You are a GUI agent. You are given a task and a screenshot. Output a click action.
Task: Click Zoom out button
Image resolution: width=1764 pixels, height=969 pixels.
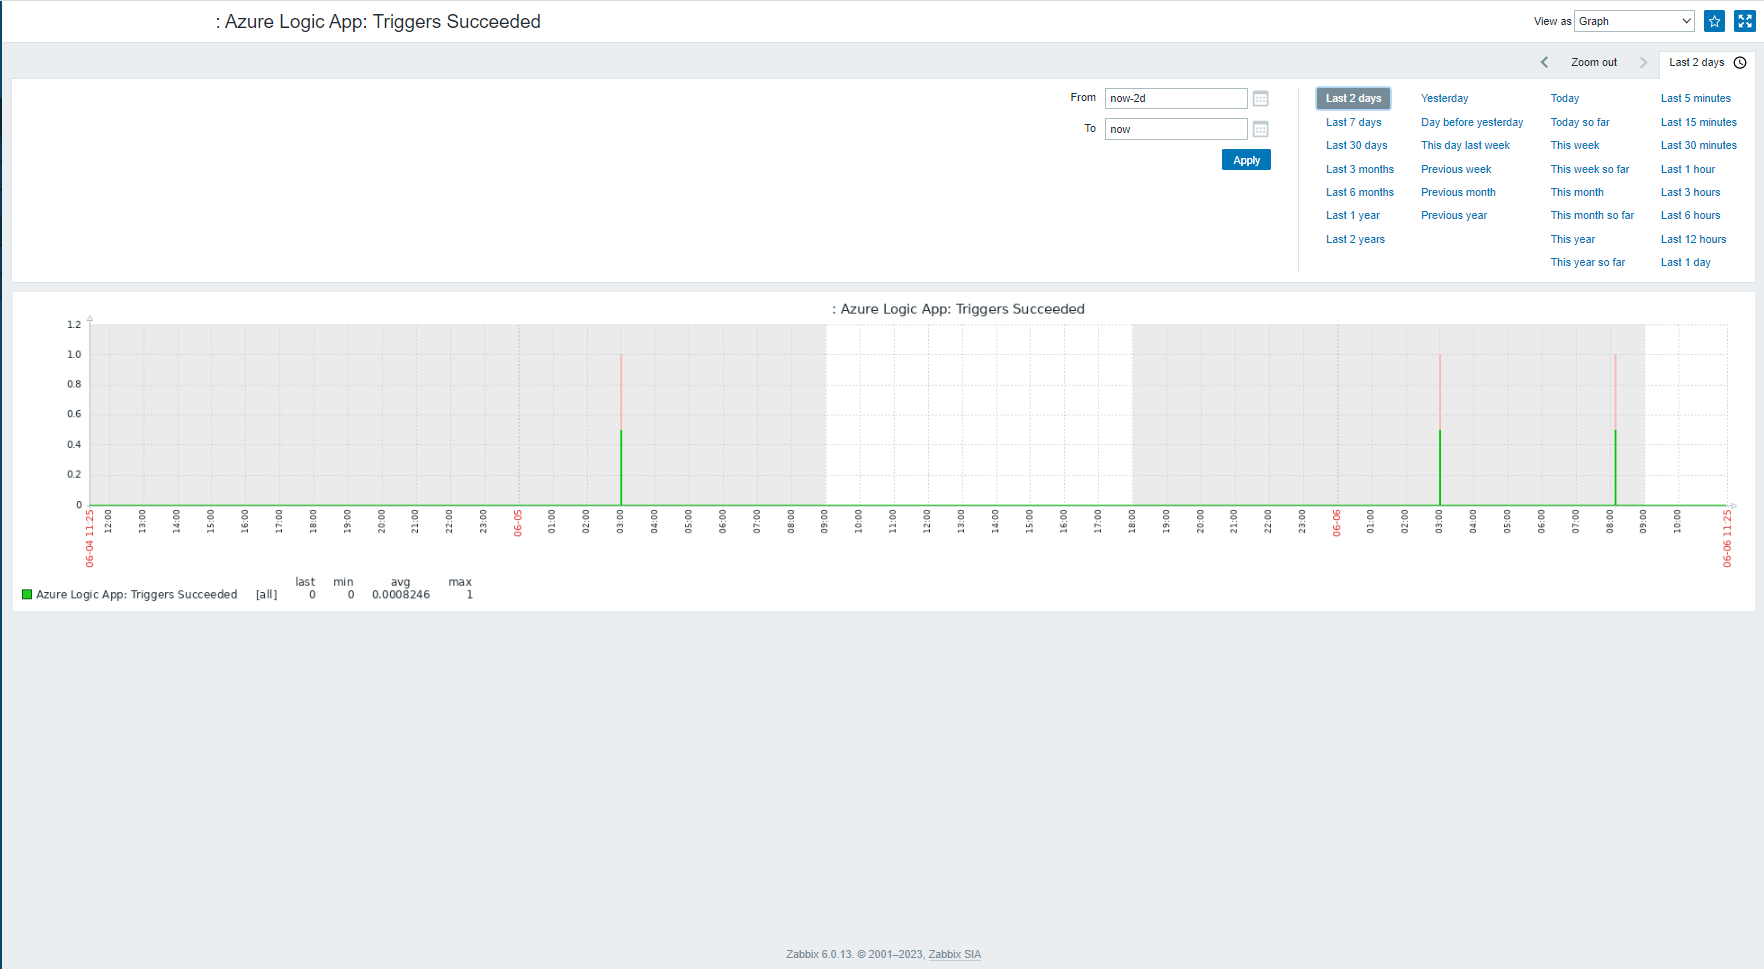(x=1594, y=62)
